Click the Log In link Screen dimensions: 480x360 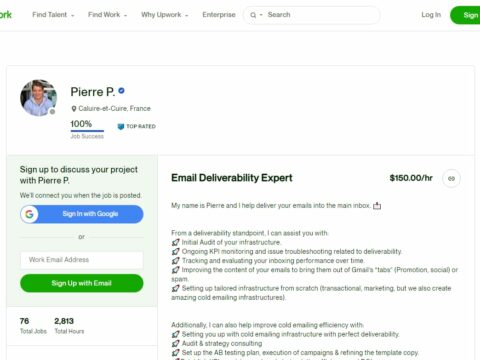pyautogui.click(x=431, y=15)
